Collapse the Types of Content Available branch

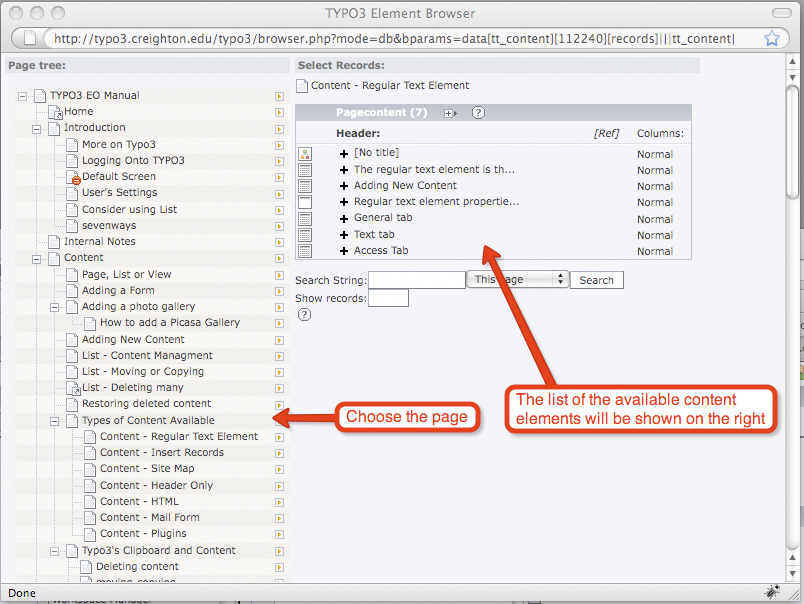tap(55, 421)
